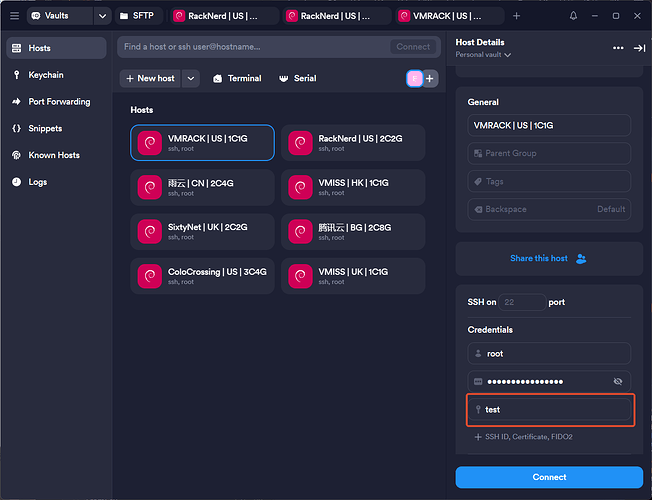Screen dimensions: 652x500
Task: Expand the Personal vault dropdown
Action: (483, 54)
